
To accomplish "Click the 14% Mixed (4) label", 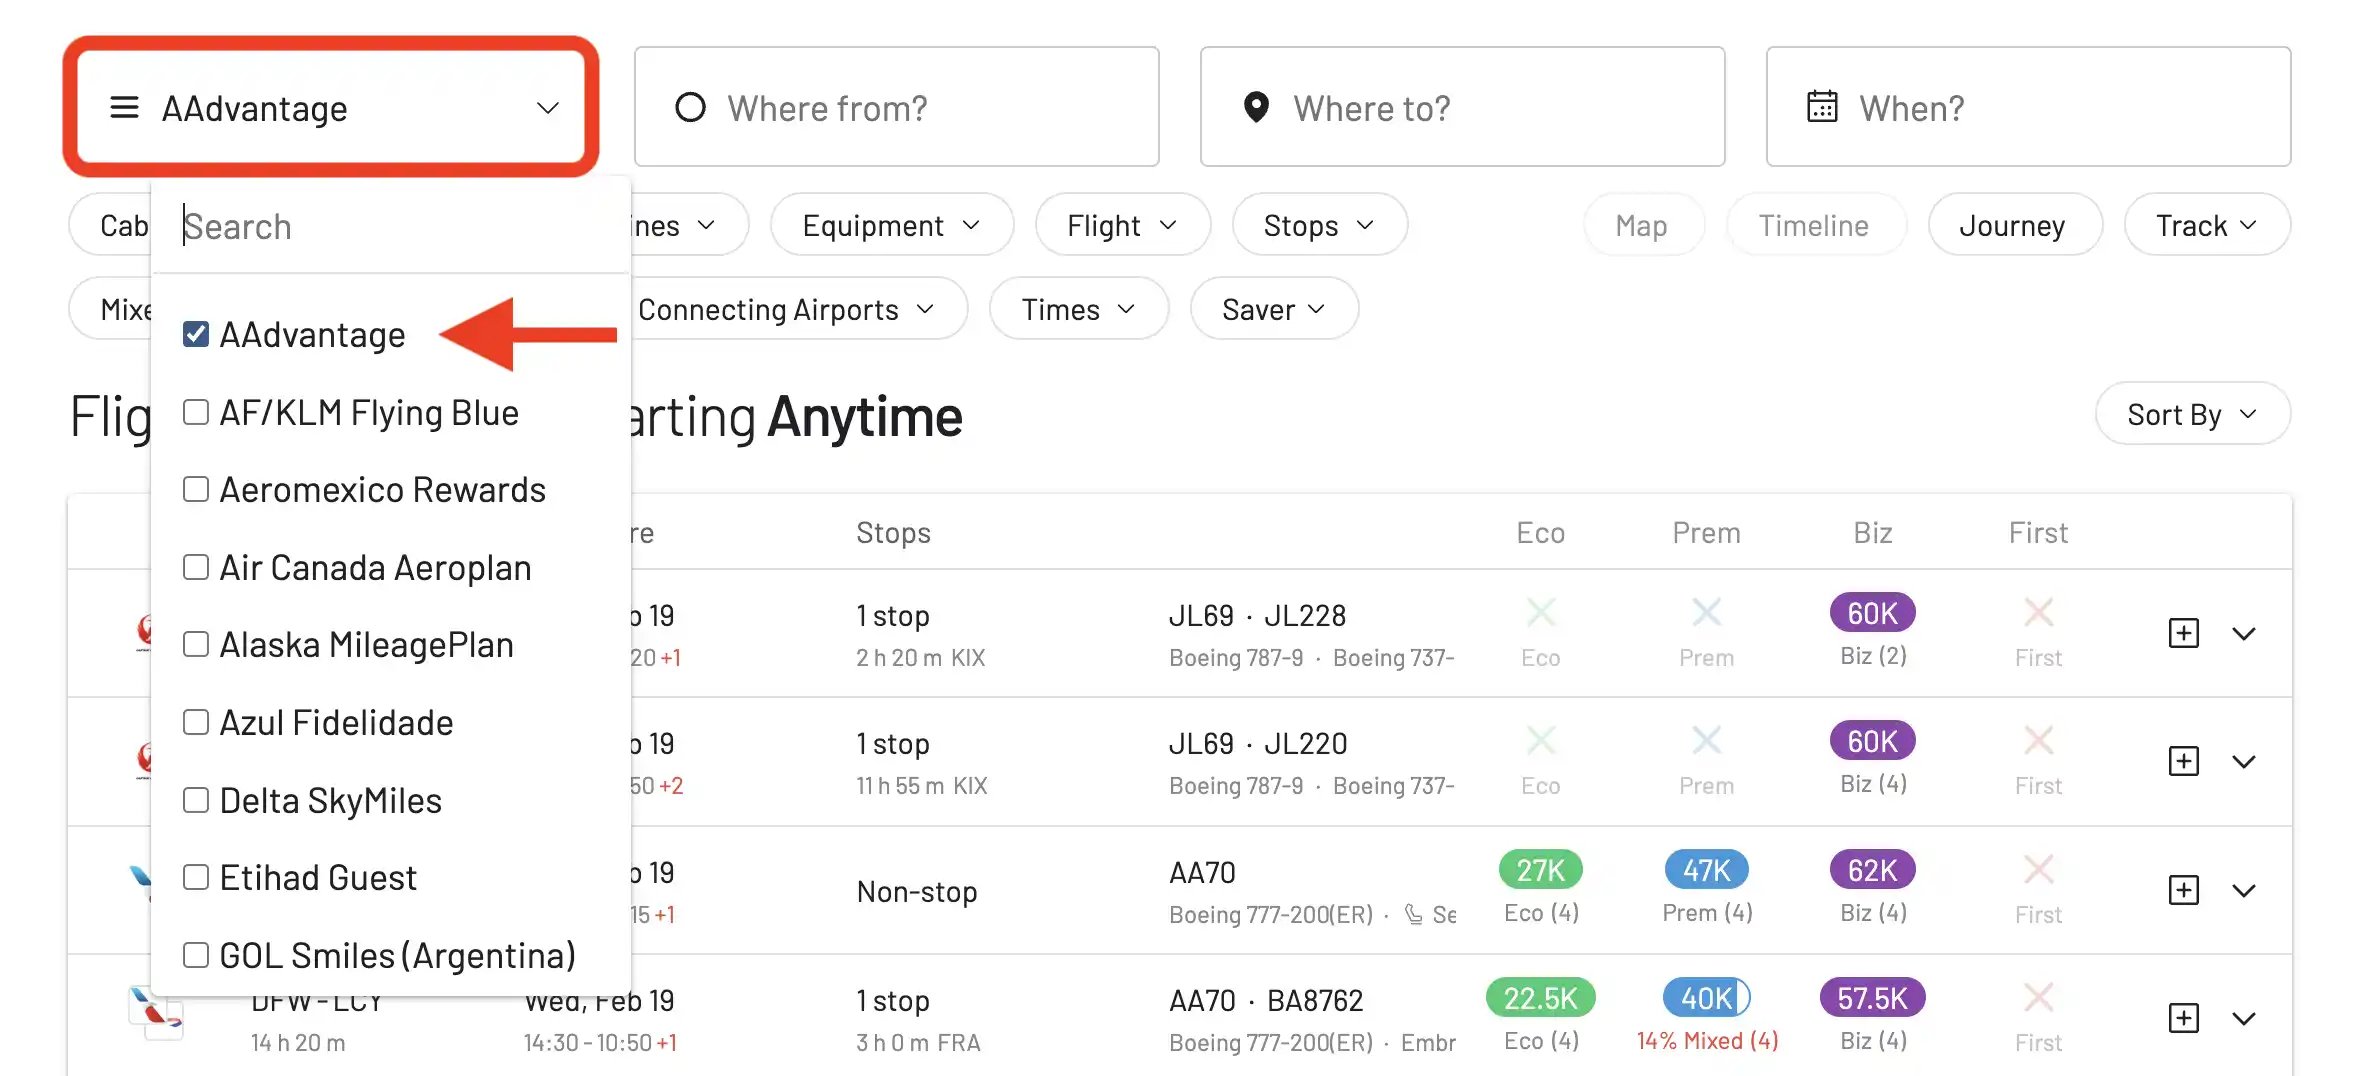I will (1707, 1041).
